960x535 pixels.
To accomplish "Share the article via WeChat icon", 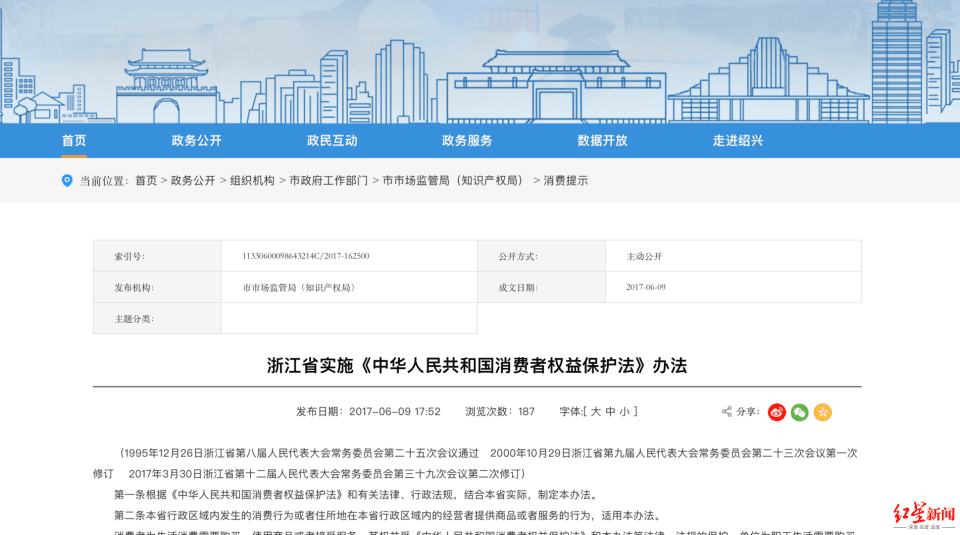I will point(799,412).
